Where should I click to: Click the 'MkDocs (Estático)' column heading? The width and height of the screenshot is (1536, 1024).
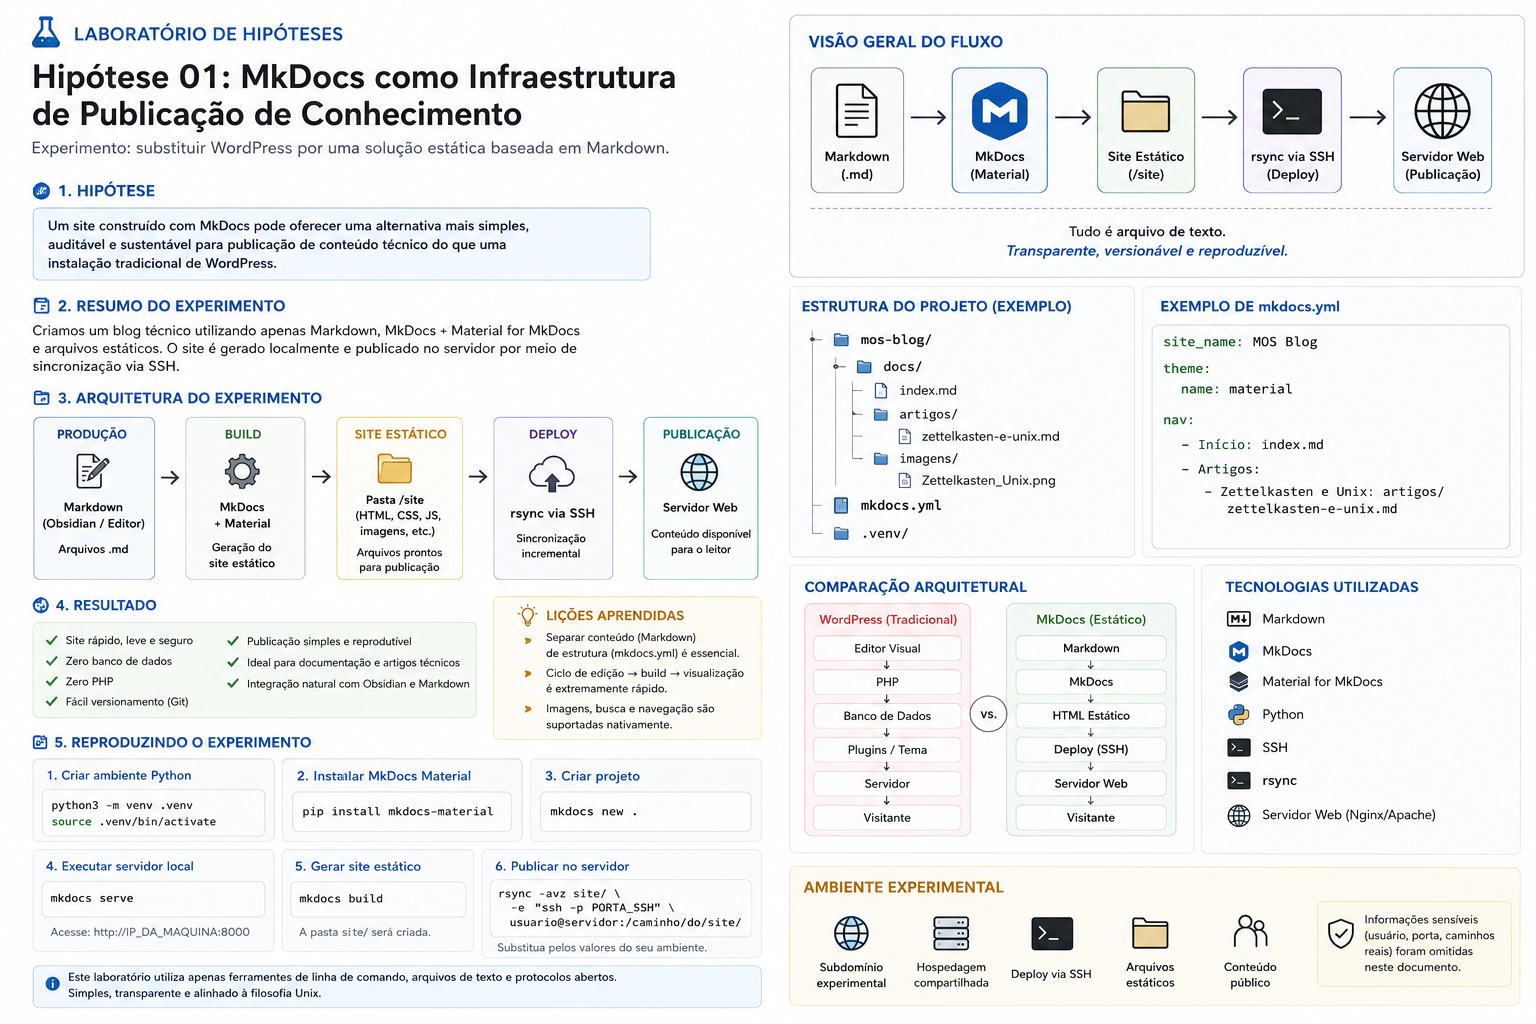[x=1091, y=620]
